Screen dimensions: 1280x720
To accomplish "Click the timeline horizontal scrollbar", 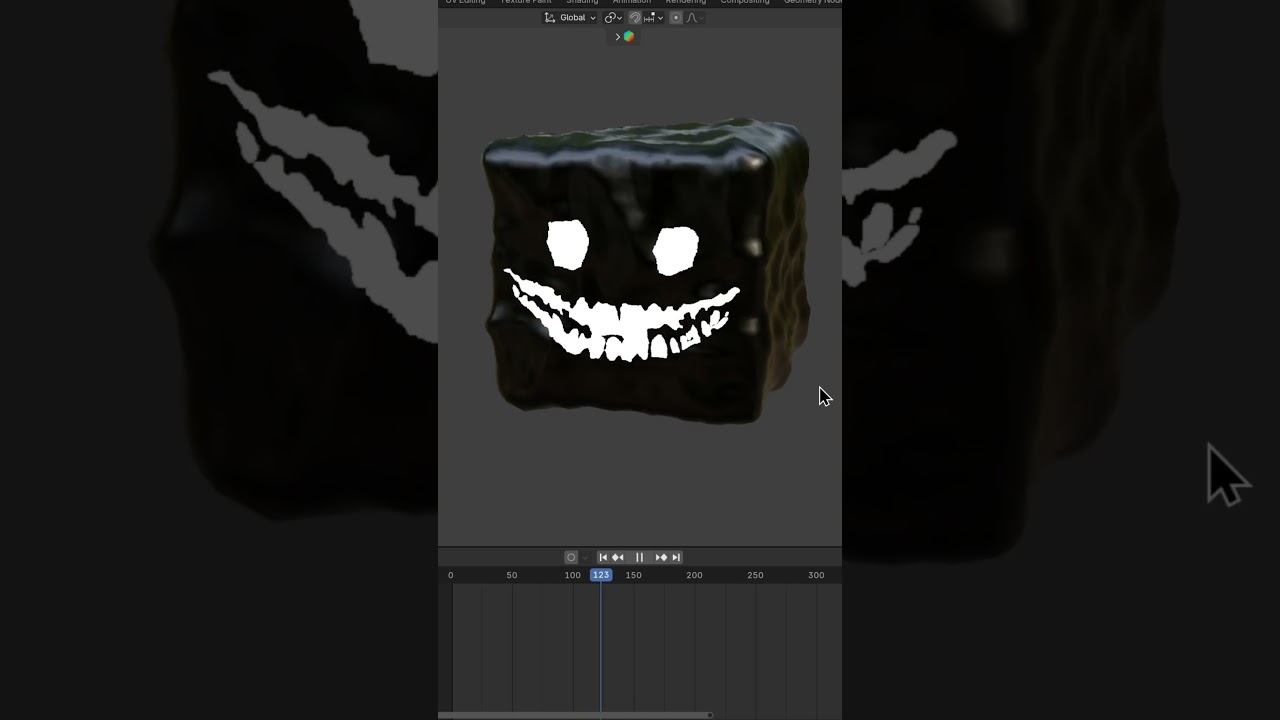I will tap(575, 715).
